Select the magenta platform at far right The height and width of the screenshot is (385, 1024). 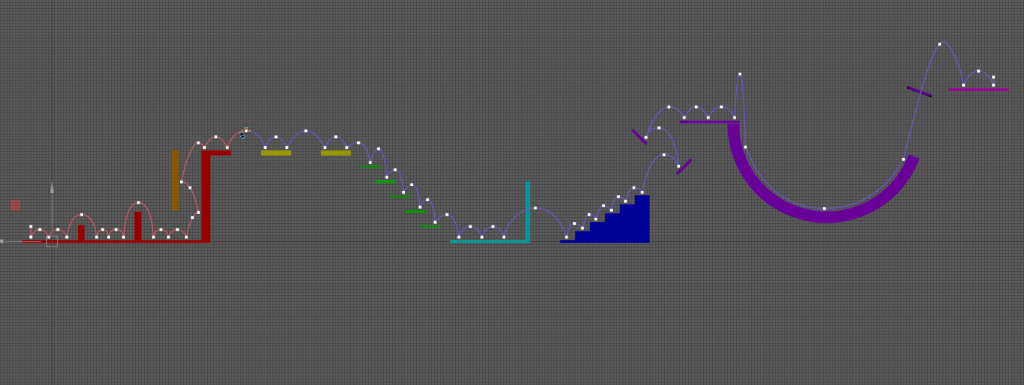(x=978, y=89)
